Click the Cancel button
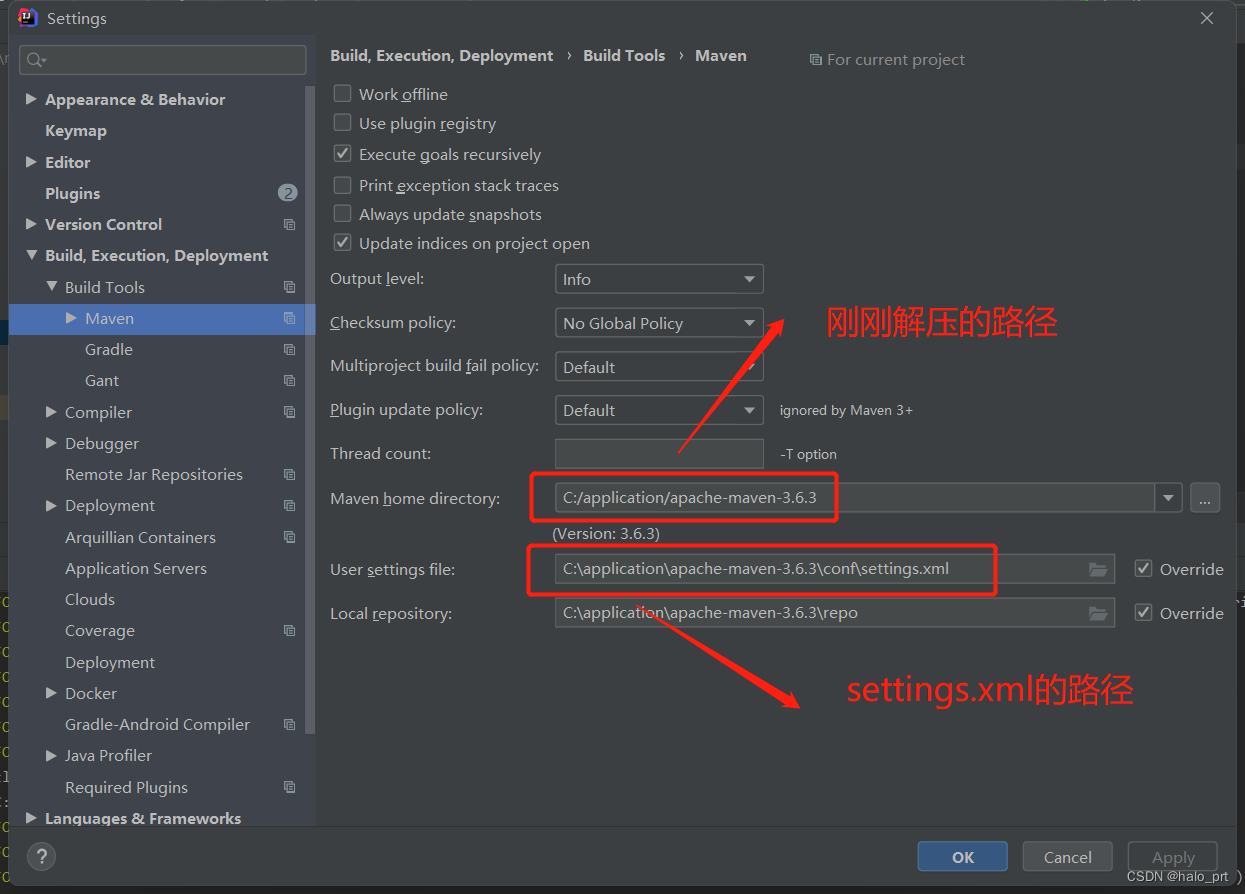The height and width of the screenshot is (894, 1245). [1068, 857]
